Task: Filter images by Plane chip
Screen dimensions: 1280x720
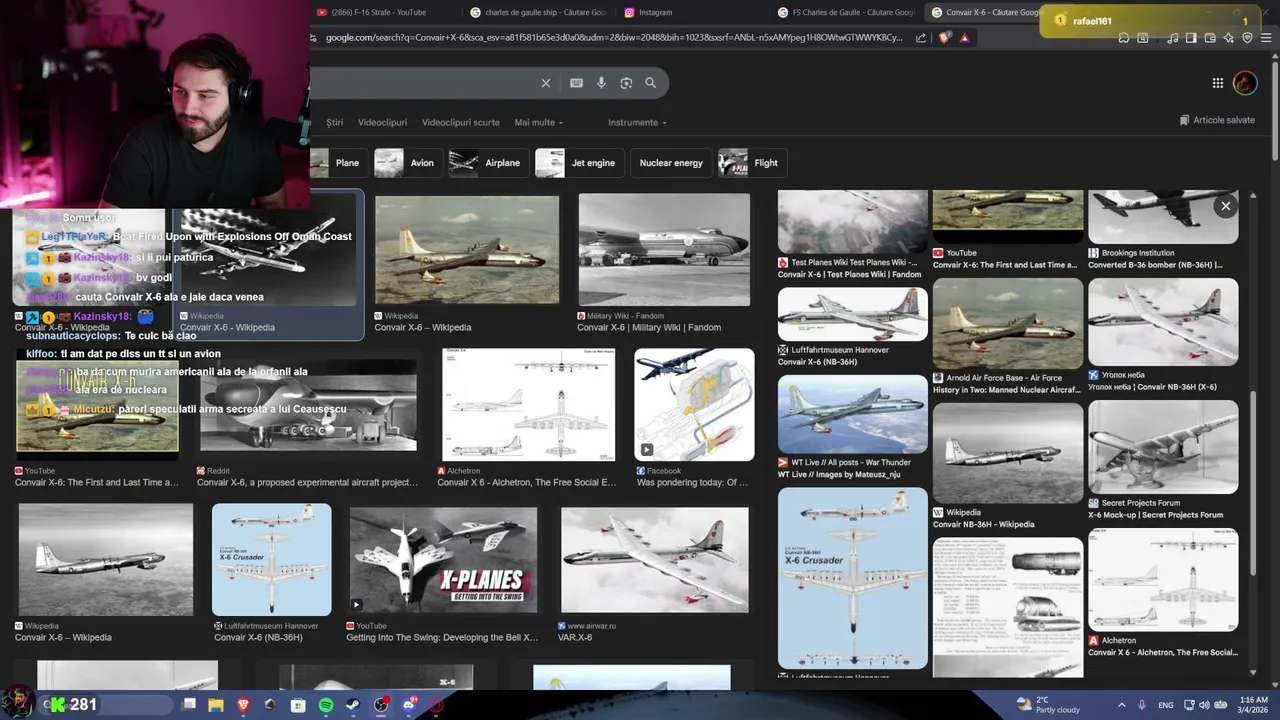Action: tap(338, 163)
